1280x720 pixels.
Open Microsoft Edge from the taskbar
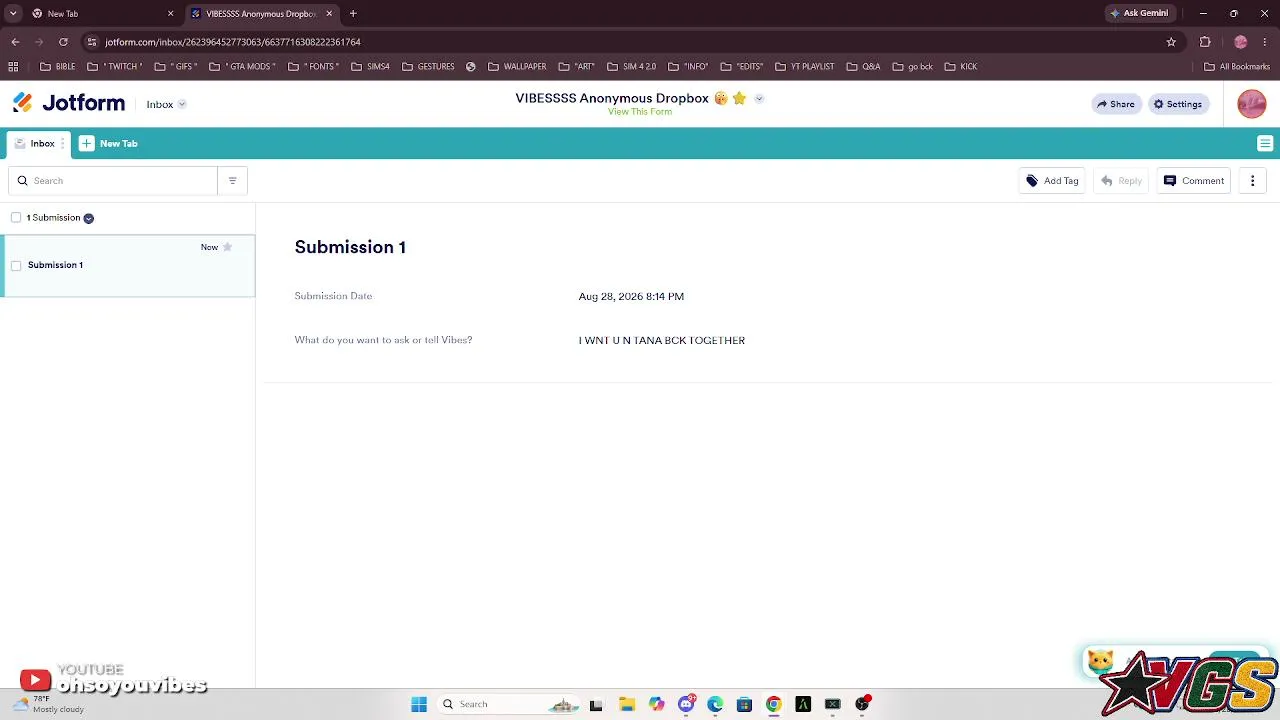pyautogui.click(x=715, y=705)
